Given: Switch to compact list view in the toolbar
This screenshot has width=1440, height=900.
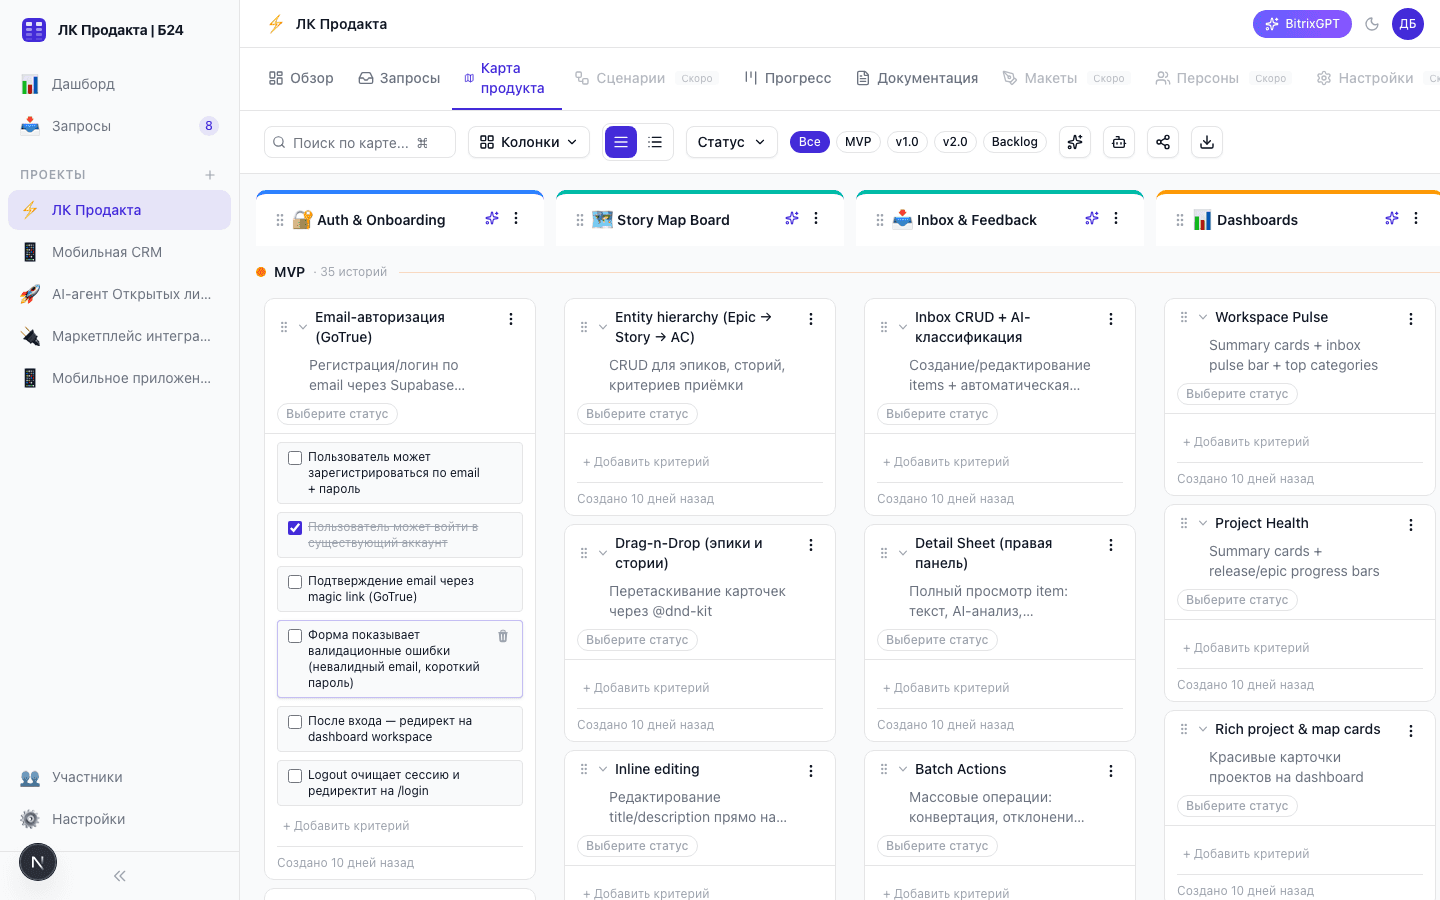Looking at the screenshot, I should [655, 142].
